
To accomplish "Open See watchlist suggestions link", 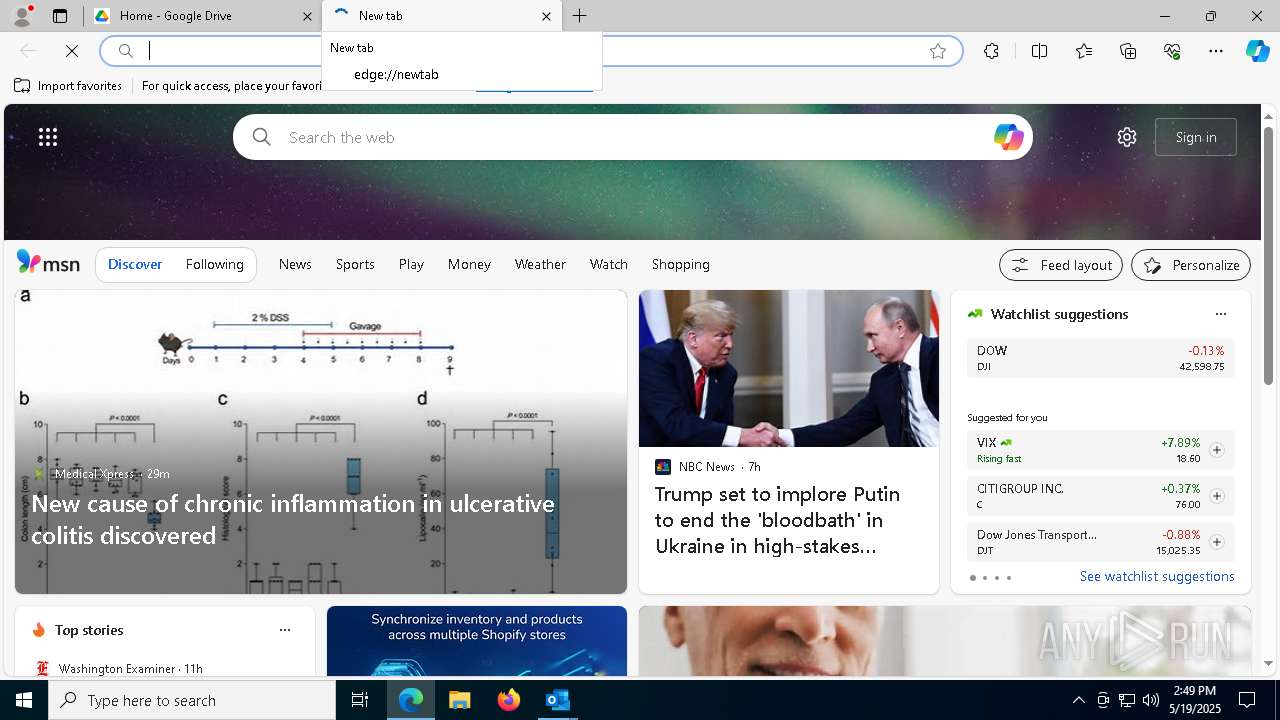I will click(1157, 576).
